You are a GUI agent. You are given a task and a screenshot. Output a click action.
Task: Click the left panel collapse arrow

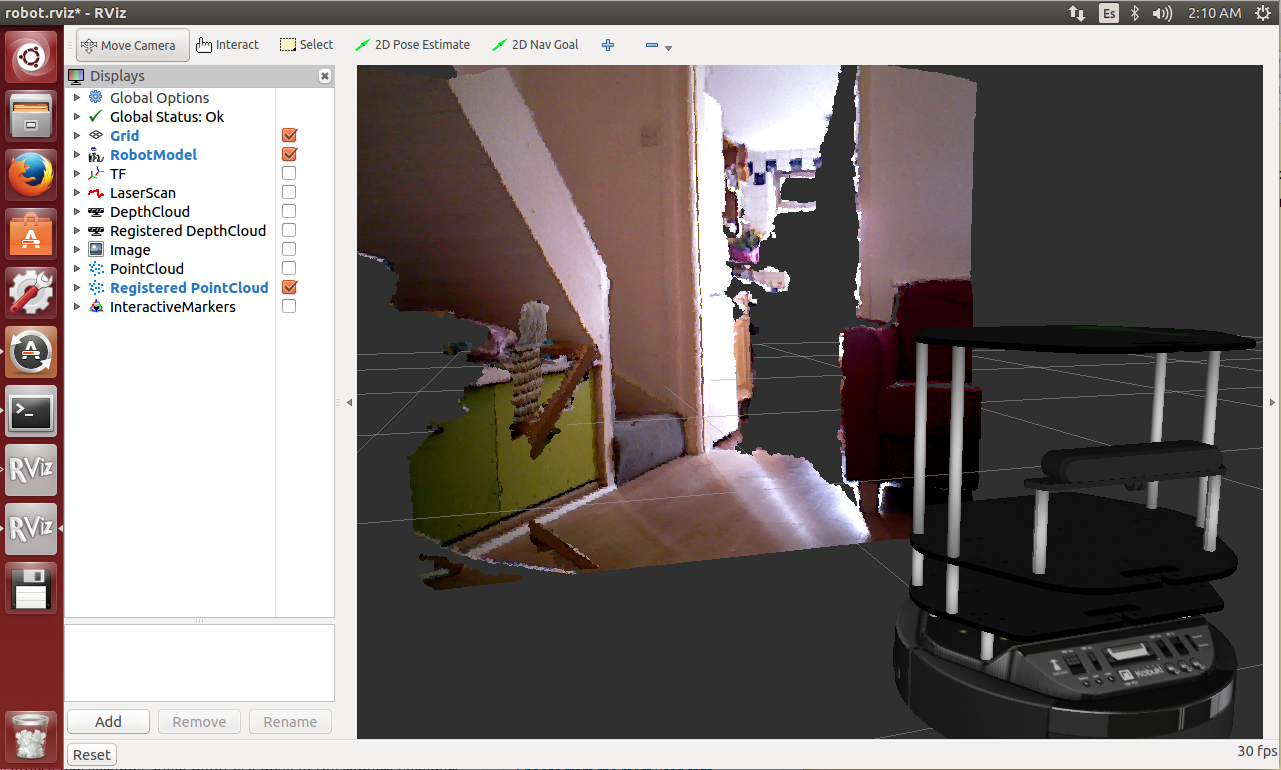pyautogui.click(x=349, y=402)
